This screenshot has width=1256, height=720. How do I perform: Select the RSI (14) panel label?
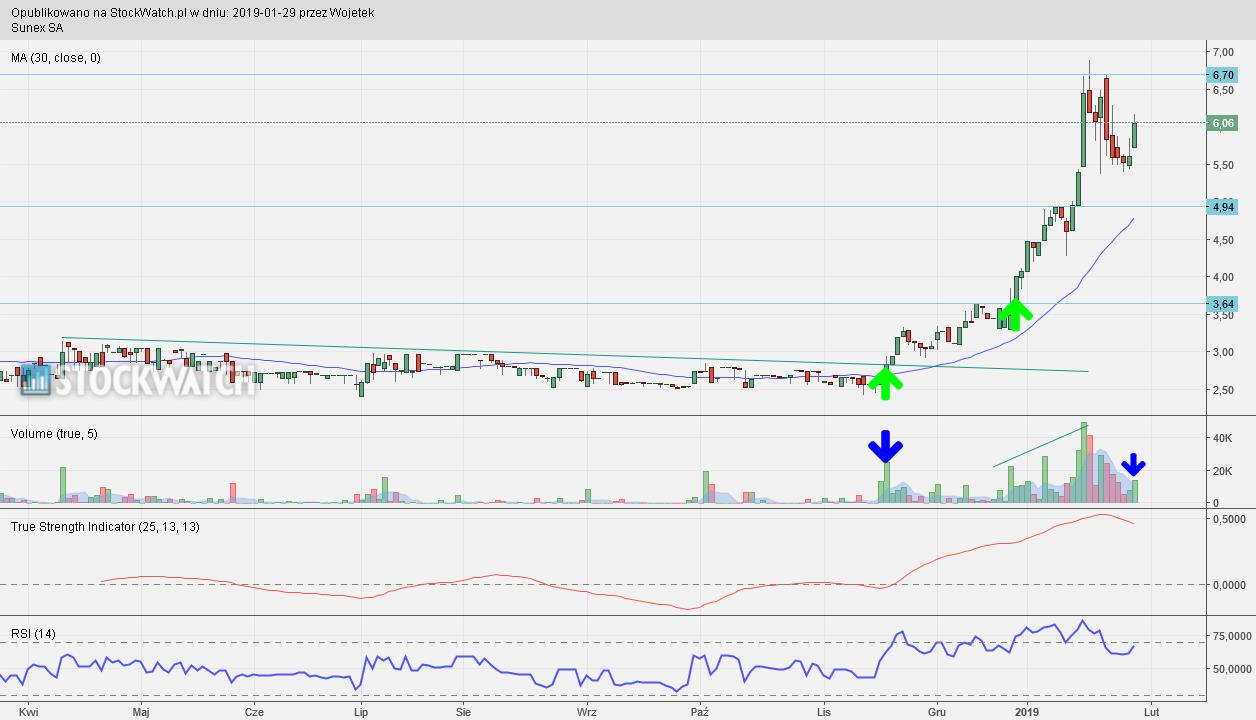pyautogui.click(x=33, y=633)
